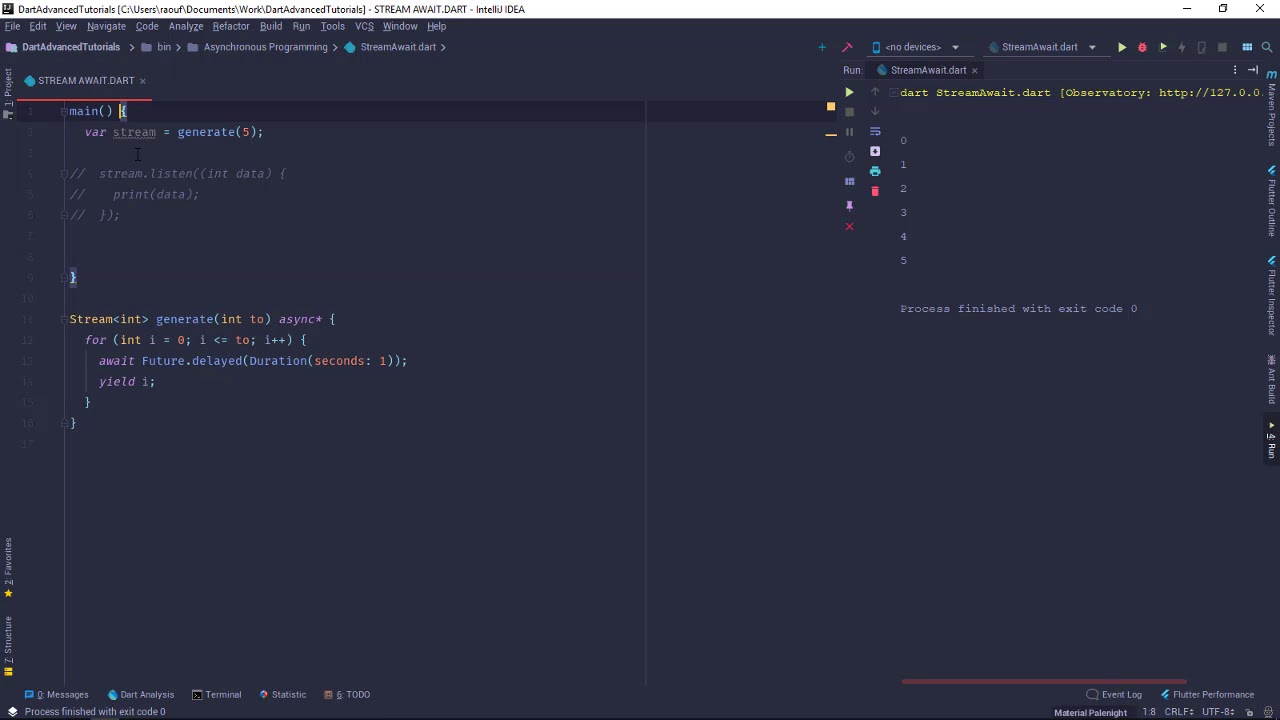Image resolution: width=1280 pixels, height=720 pixels.
Task: Start debugging with the red bug icon
Action: (1142, 47)
